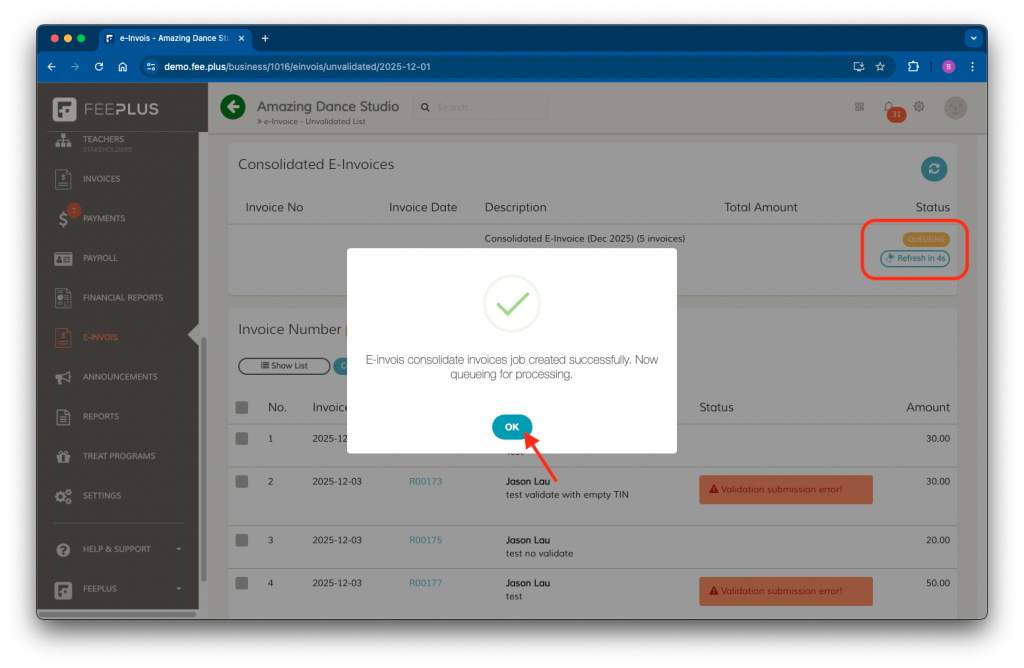Viewport: 1024px width, 668px height.
Task: Open the Chrome tab list dropdown arrow
Action: pos(972,38)
